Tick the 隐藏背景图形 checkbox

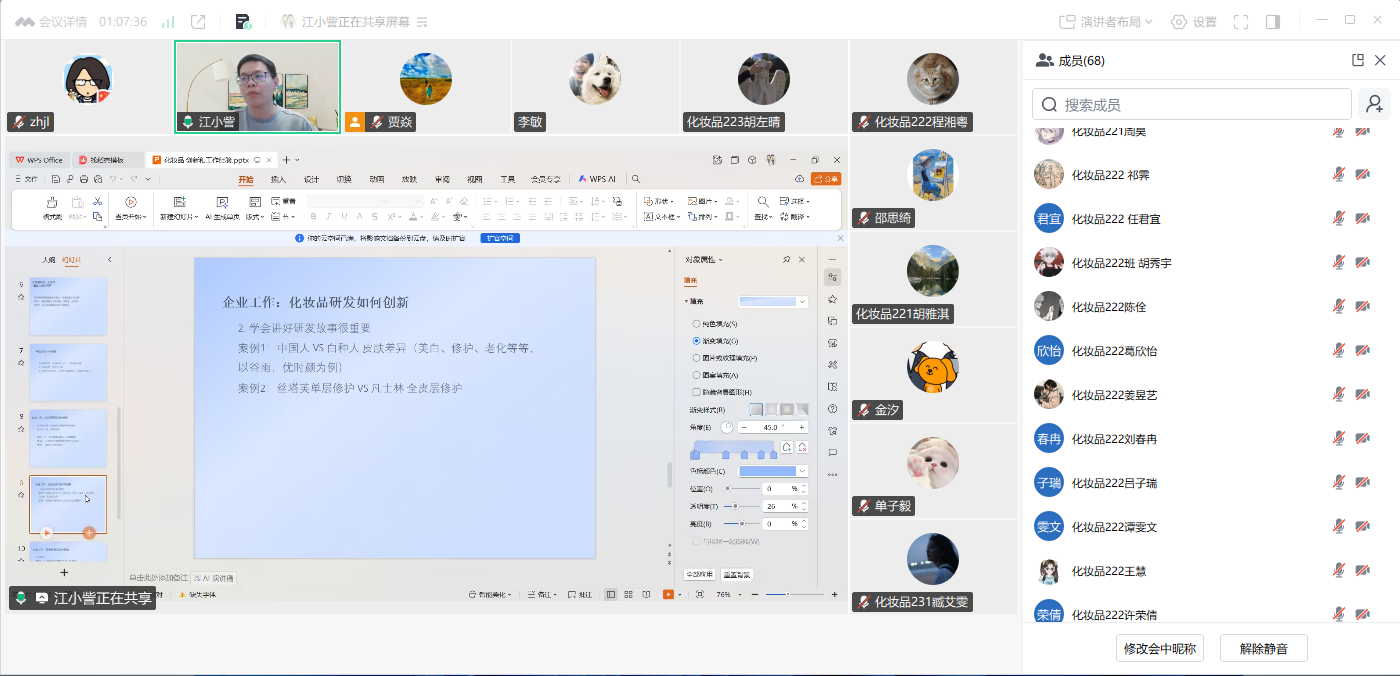tap(696, 392)
